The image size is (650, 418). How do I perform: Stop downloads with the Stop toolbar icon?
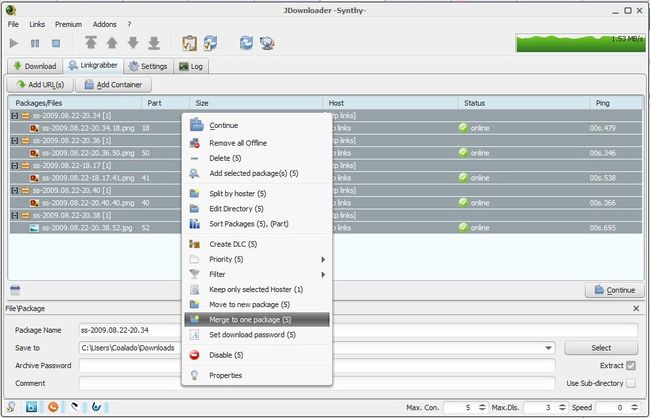[56, 43]
